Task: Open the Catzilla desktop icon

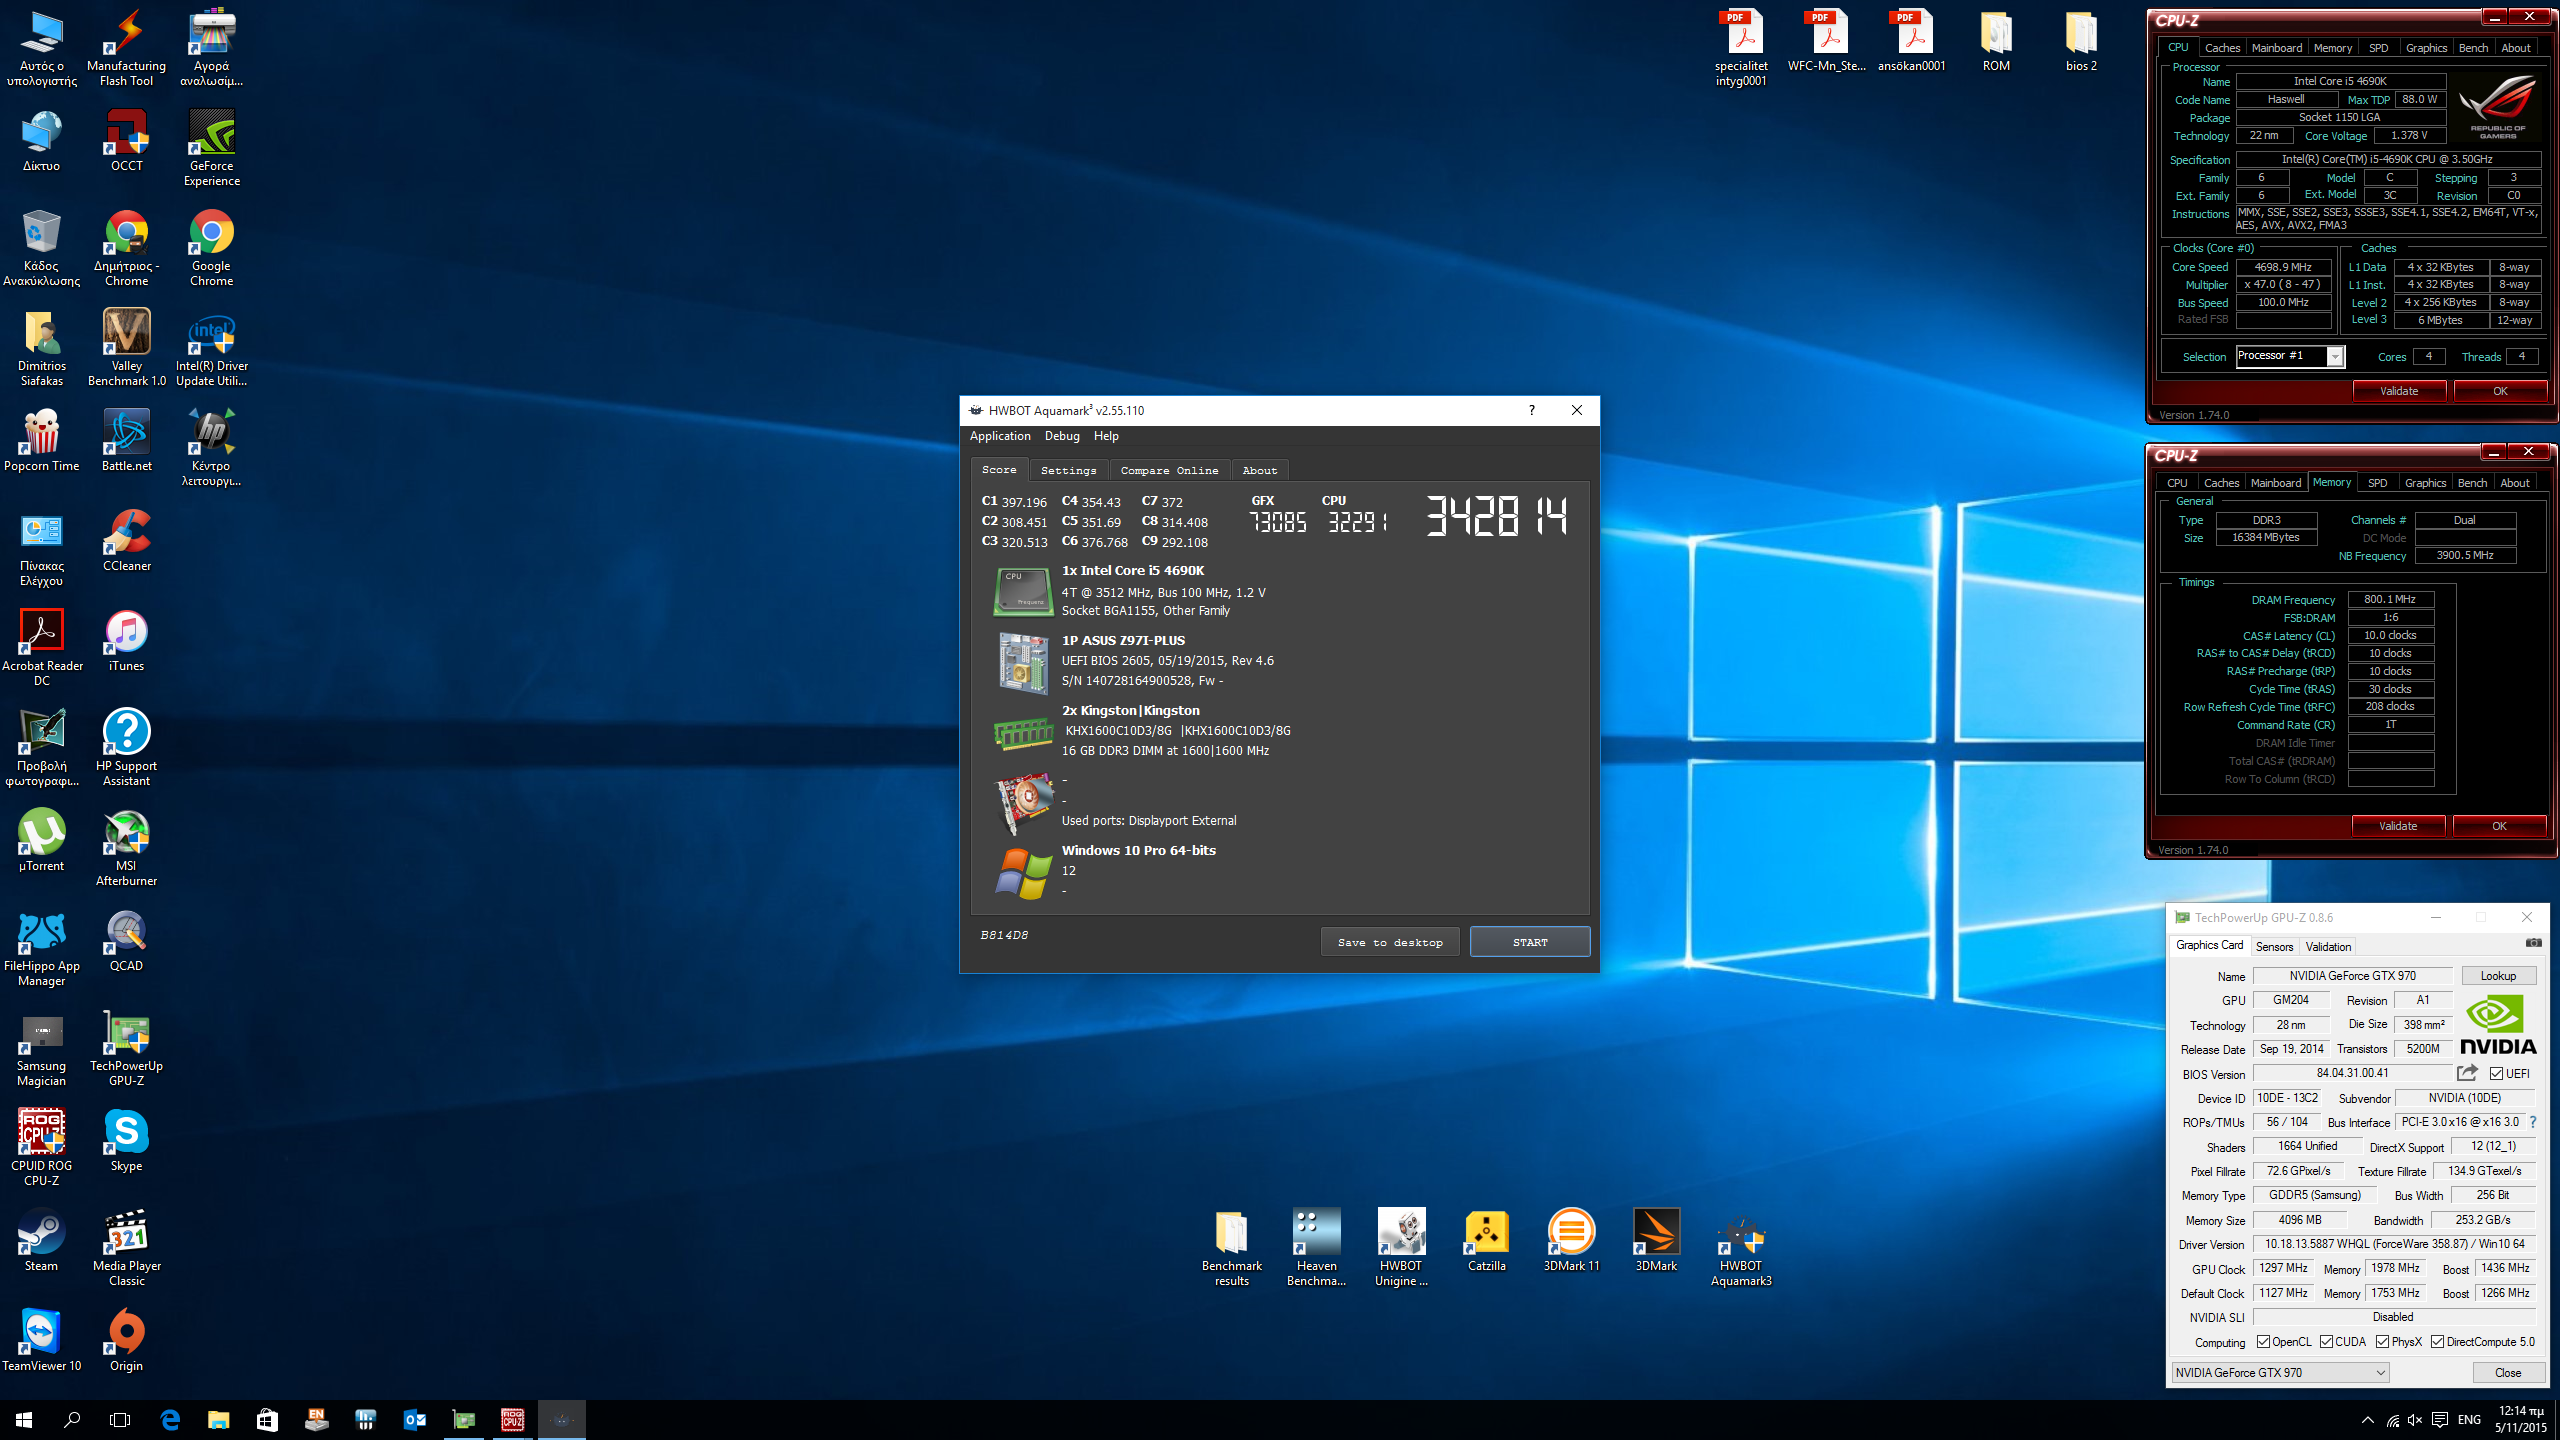Action: tap(1486, 1240)
